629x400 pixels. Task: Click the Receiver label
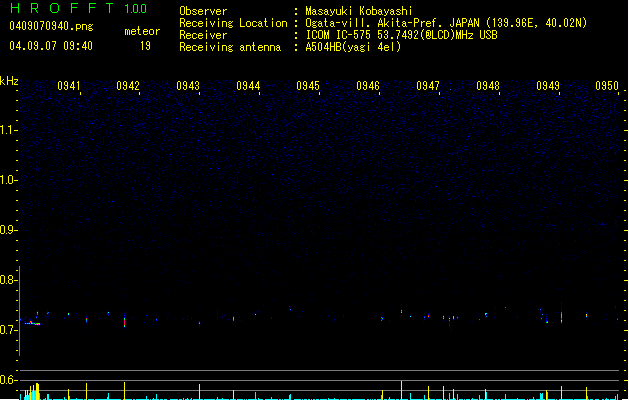tap(203, 35)
